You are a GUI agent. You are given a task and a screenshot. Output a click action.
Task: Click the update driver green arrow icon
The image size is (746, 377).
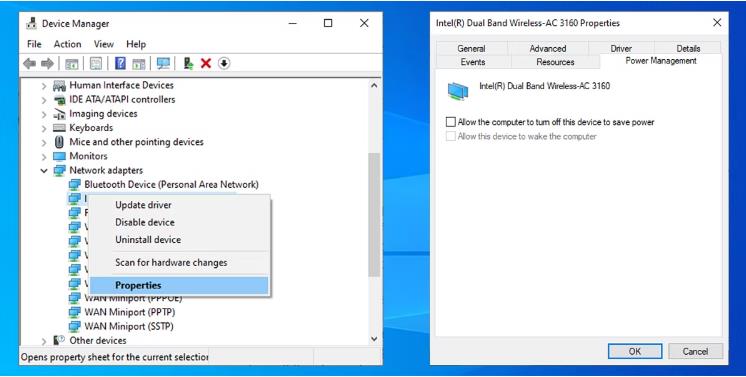point(188,63)
